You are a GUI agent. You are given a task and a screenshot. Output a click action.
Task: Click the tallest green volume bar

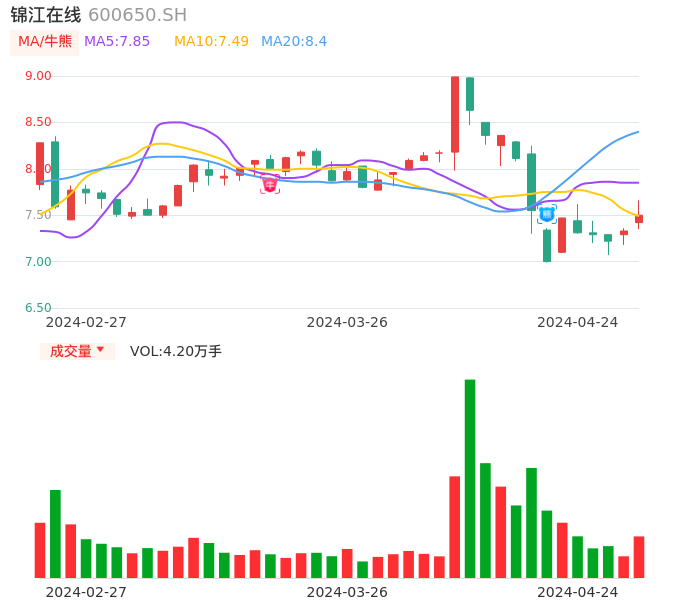[470, 478]
